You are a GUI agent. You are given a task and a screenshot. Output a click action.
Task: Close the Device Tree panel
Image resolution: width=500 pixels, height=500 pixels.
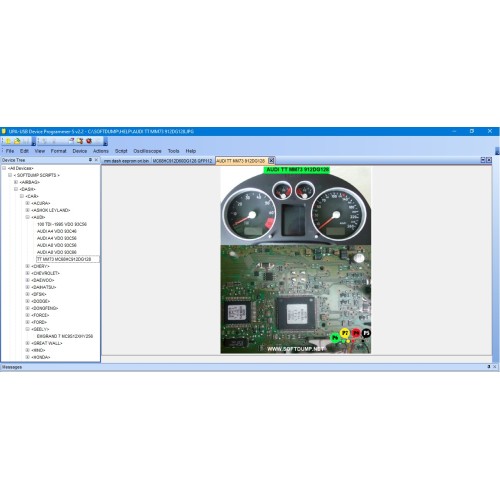point(96,160)
